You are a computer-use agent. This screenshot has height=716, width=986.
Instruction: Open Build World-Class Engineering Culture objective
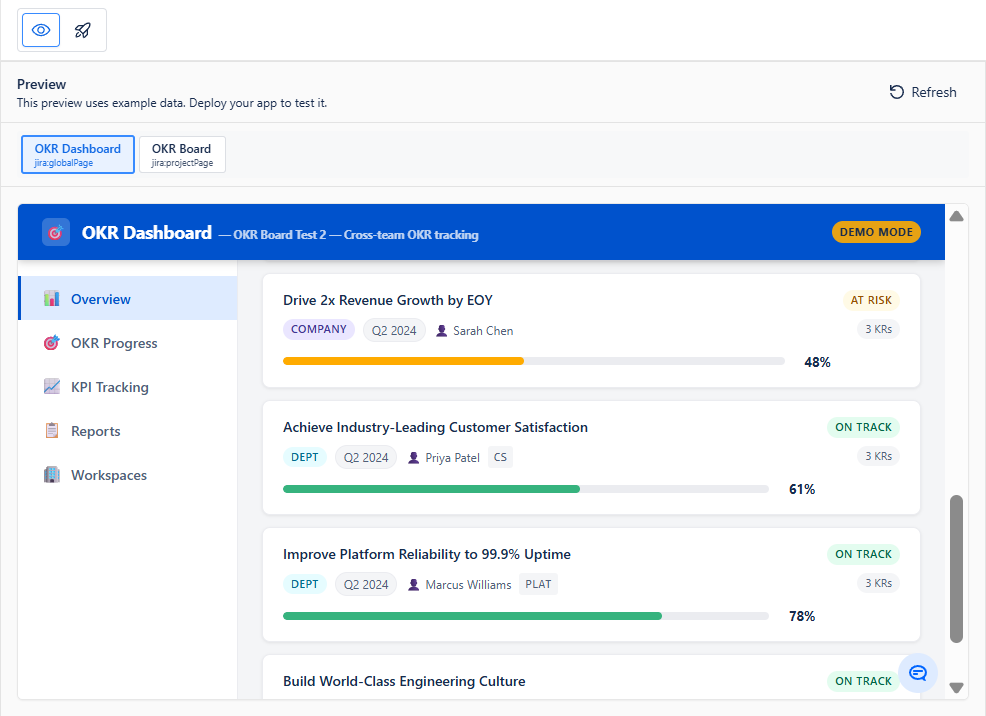404,681
